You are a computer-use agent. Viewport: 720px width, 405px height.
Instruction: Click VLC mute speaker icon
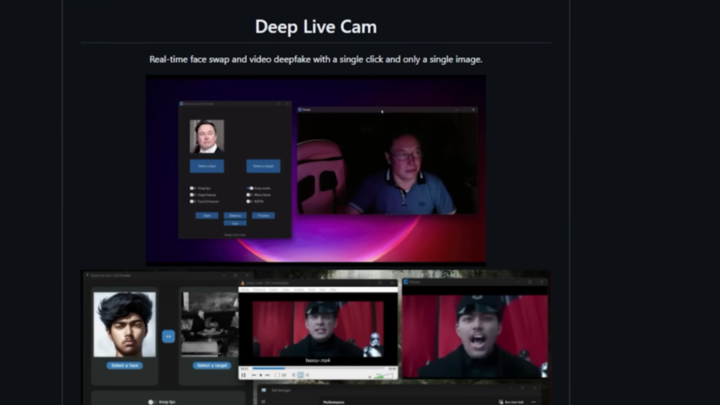[x=370, y=377]
